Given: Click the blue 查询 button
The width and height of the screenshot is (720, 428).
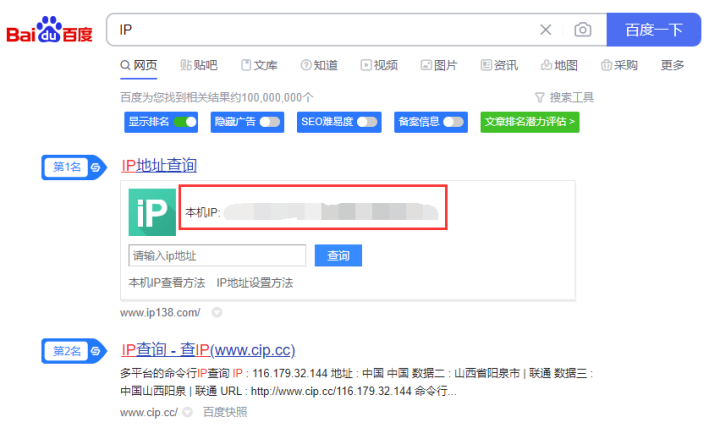Looking at the screenshot, I should [x=338, y=255].
